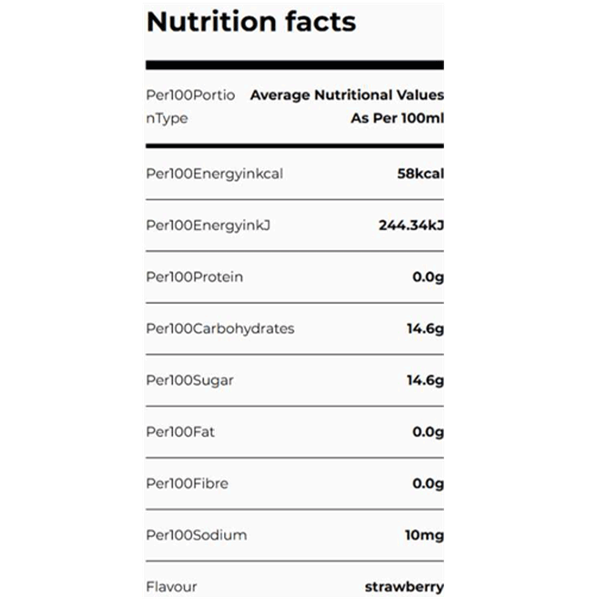Screen dimensions: 600x600
Task: Select the Per100PortionType label
Action: (191, 106)
